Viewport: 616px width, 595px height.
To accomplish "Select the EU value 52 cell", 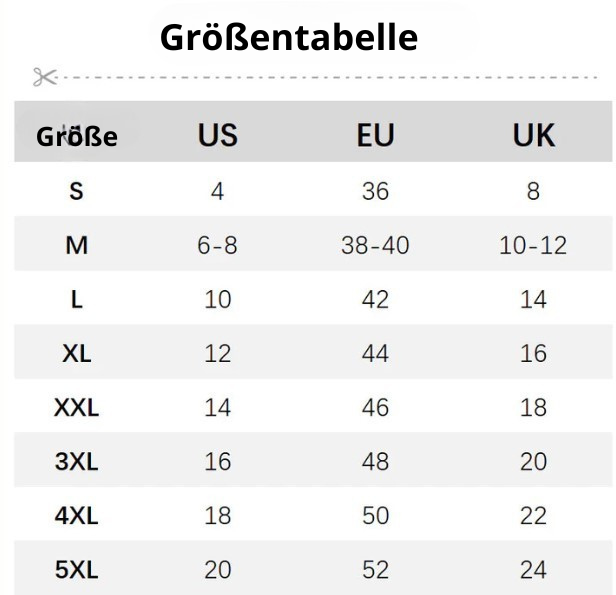I will (x=375, y=570).
